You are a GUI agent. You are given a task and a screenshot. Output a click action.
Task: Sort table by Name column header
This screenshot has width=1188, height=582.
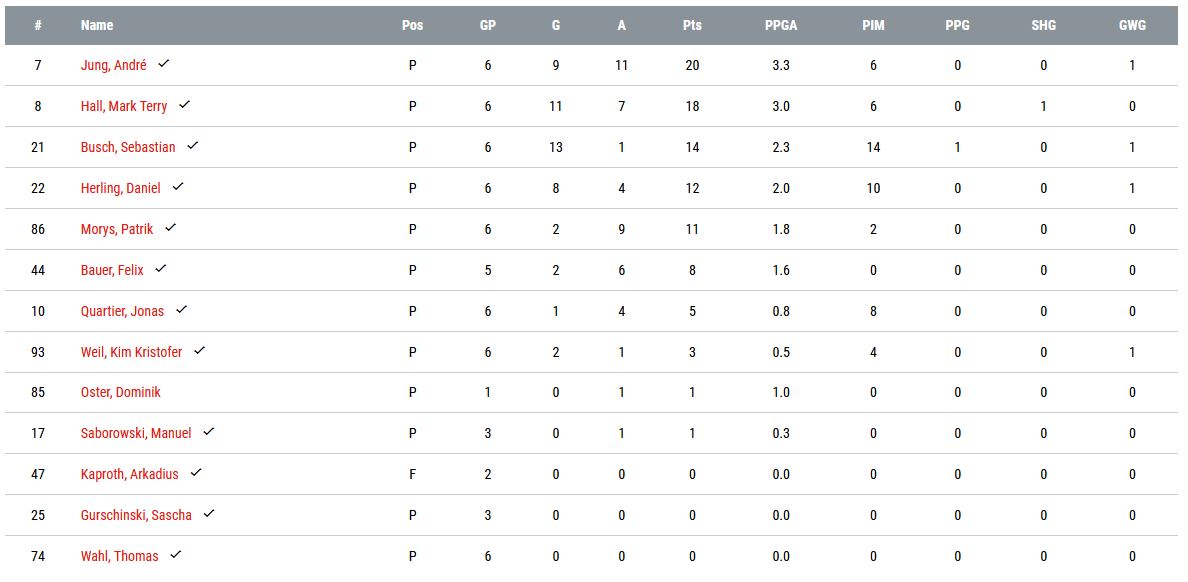[x=97, y=25]
